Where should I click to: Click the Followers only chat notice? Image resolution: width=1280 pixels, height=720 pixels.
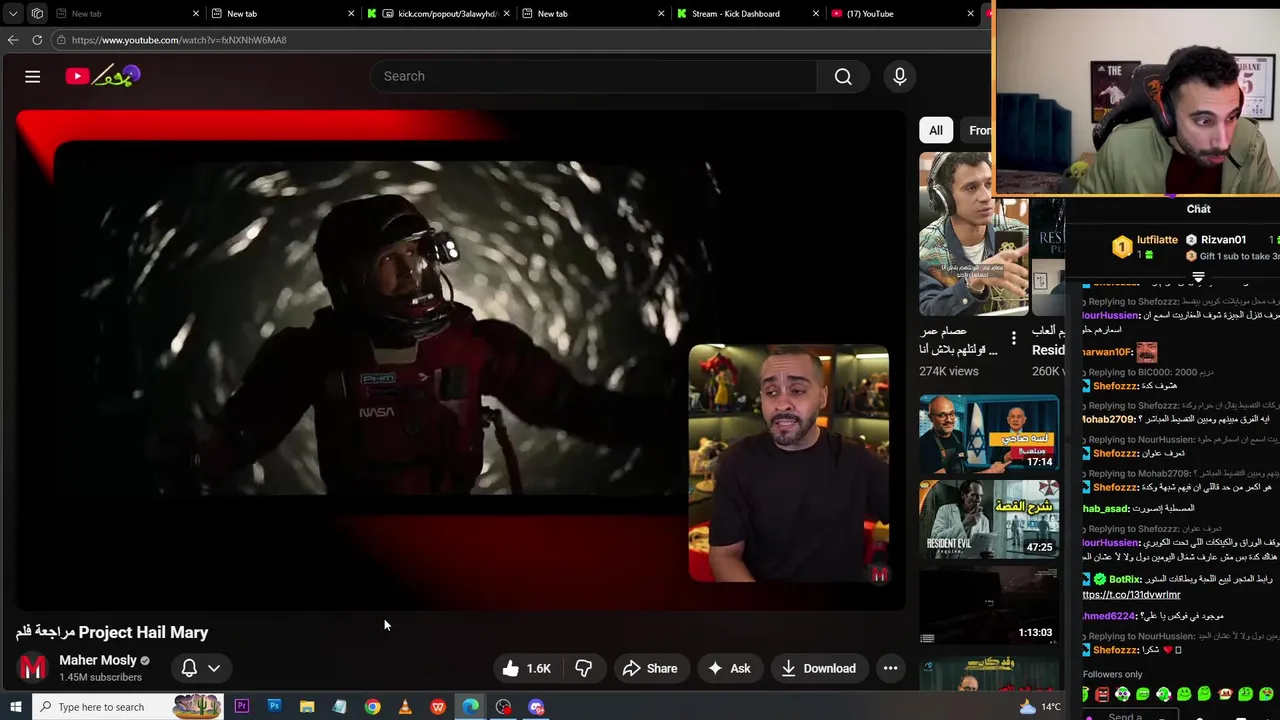(x=1112, y=674)
